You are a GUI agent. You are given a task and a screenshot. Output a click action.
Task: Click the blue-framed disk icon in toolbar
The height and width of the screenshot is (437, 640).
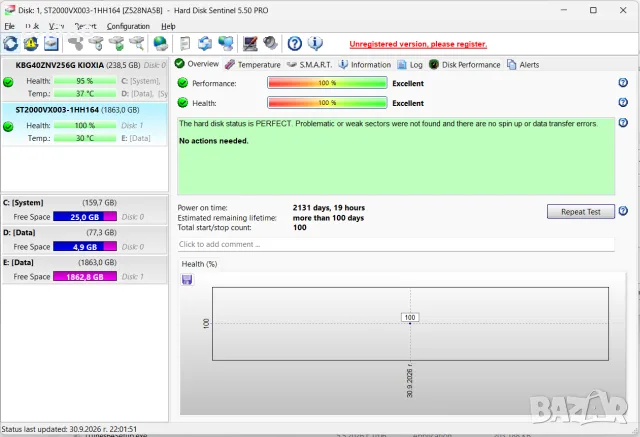pos(51,43)
